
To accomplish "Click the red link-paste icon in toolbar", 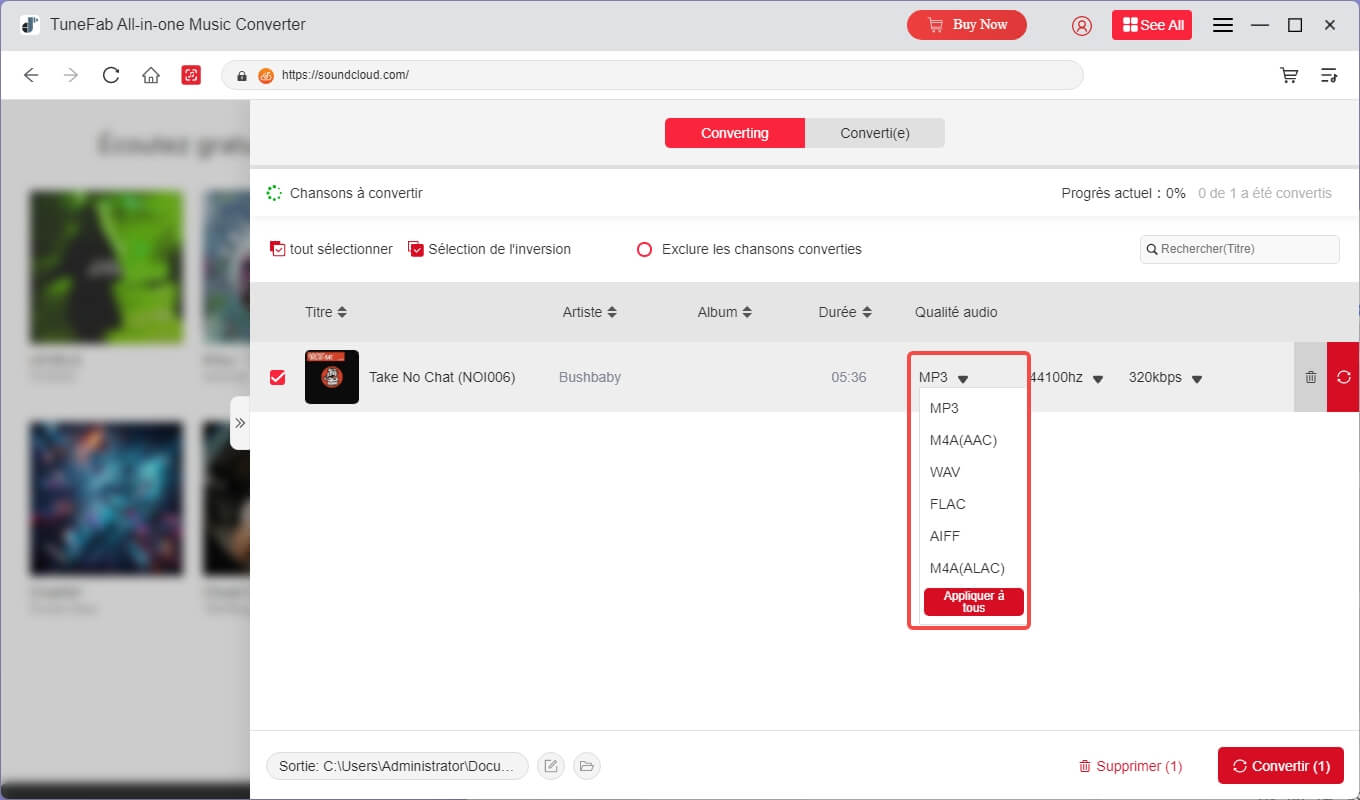I will pyautogui.click(x=191, y=75).
